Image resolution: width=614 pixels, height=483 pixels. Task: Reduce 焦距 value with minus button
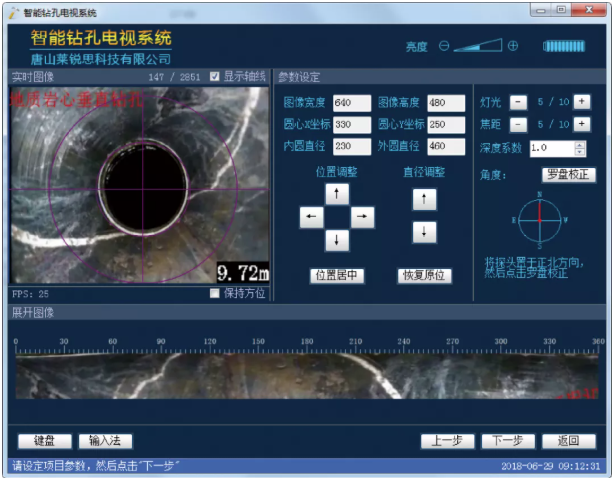point(517,125)
